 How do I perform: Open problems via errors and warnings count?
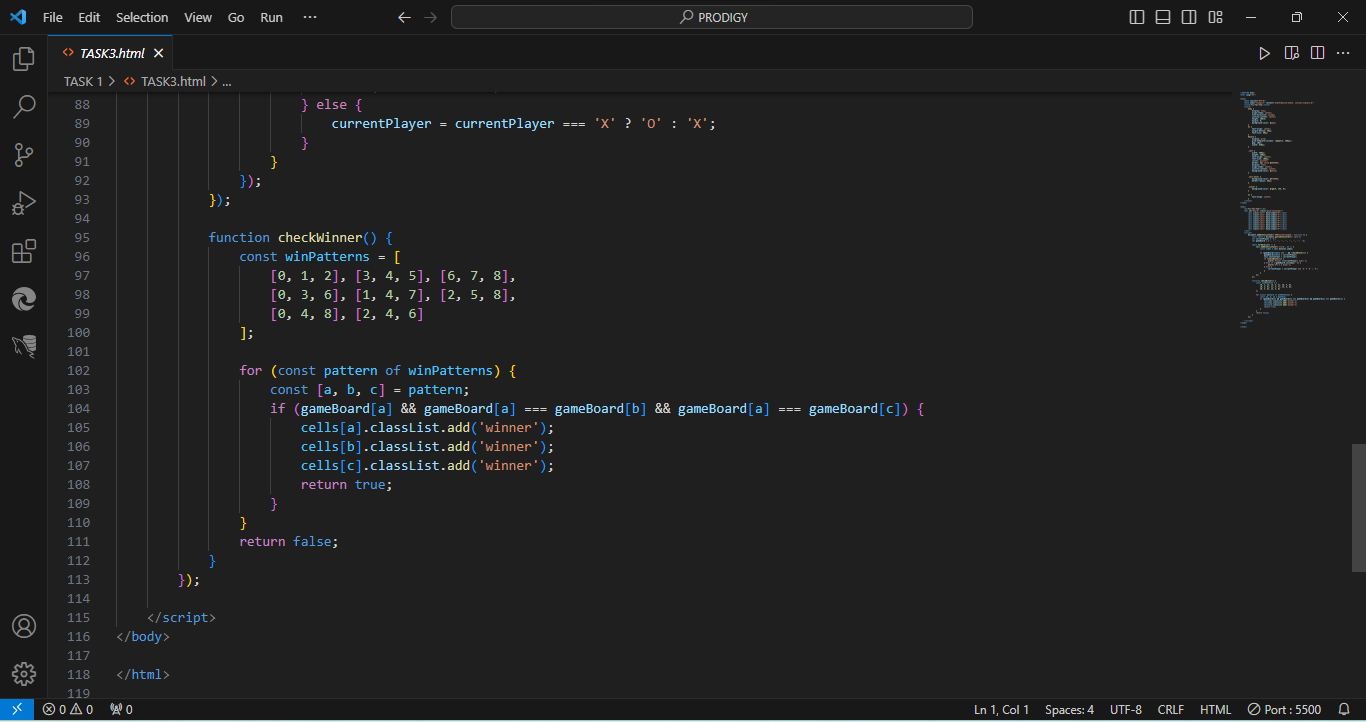click(68, 710)
